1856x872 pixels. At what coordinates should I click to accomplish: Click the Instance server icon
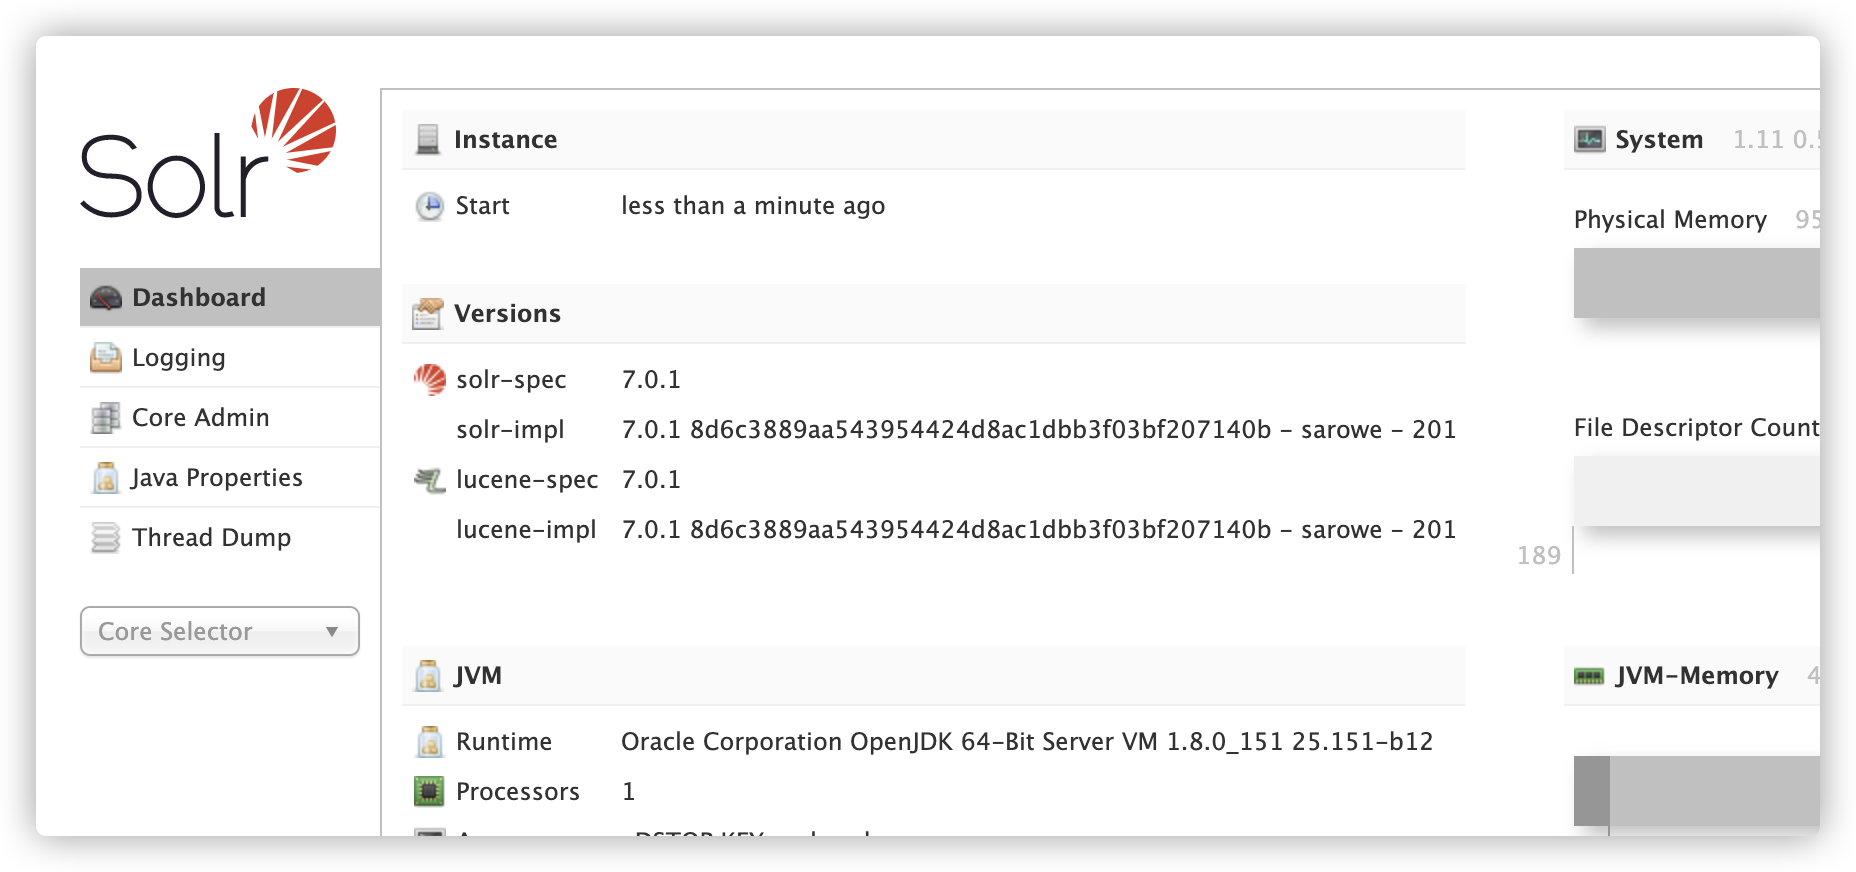tap(428, 140)
